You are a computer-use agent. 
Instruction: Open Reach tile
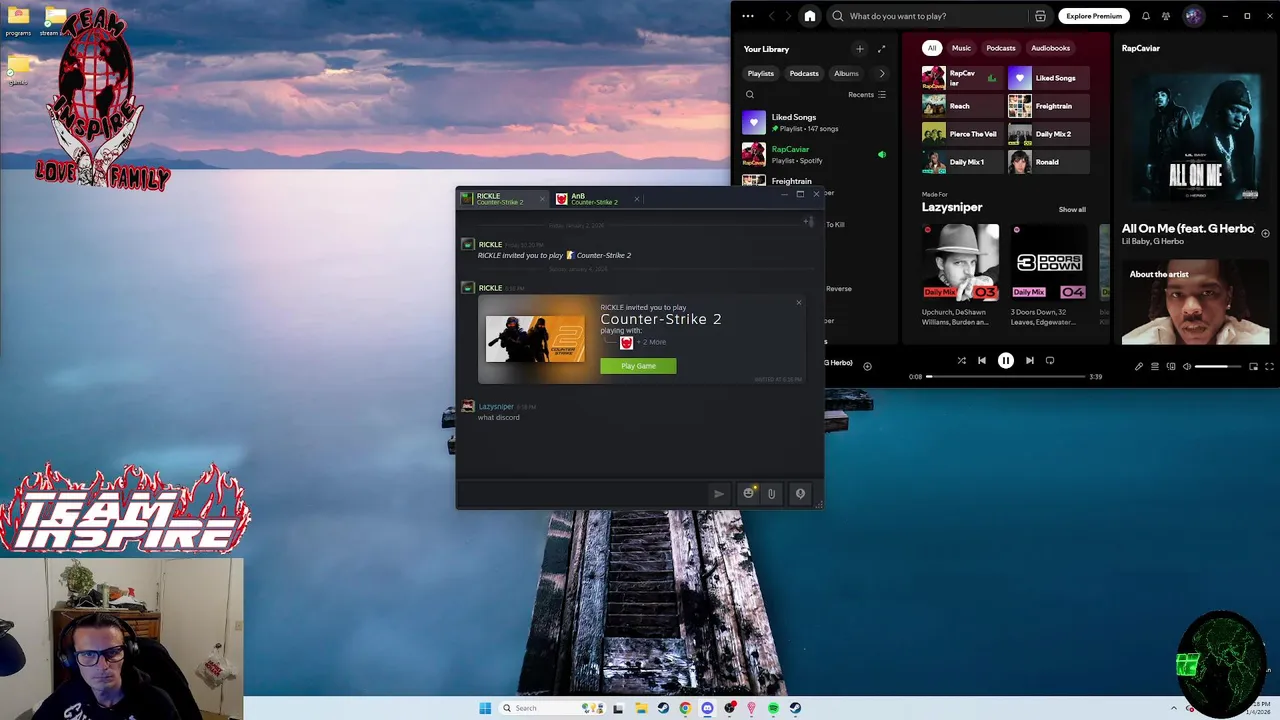pos(962,106)
